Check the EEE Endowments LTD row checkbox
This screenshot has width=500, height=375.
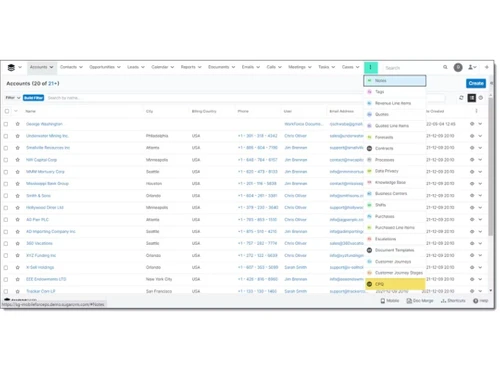tap(6, 279)
